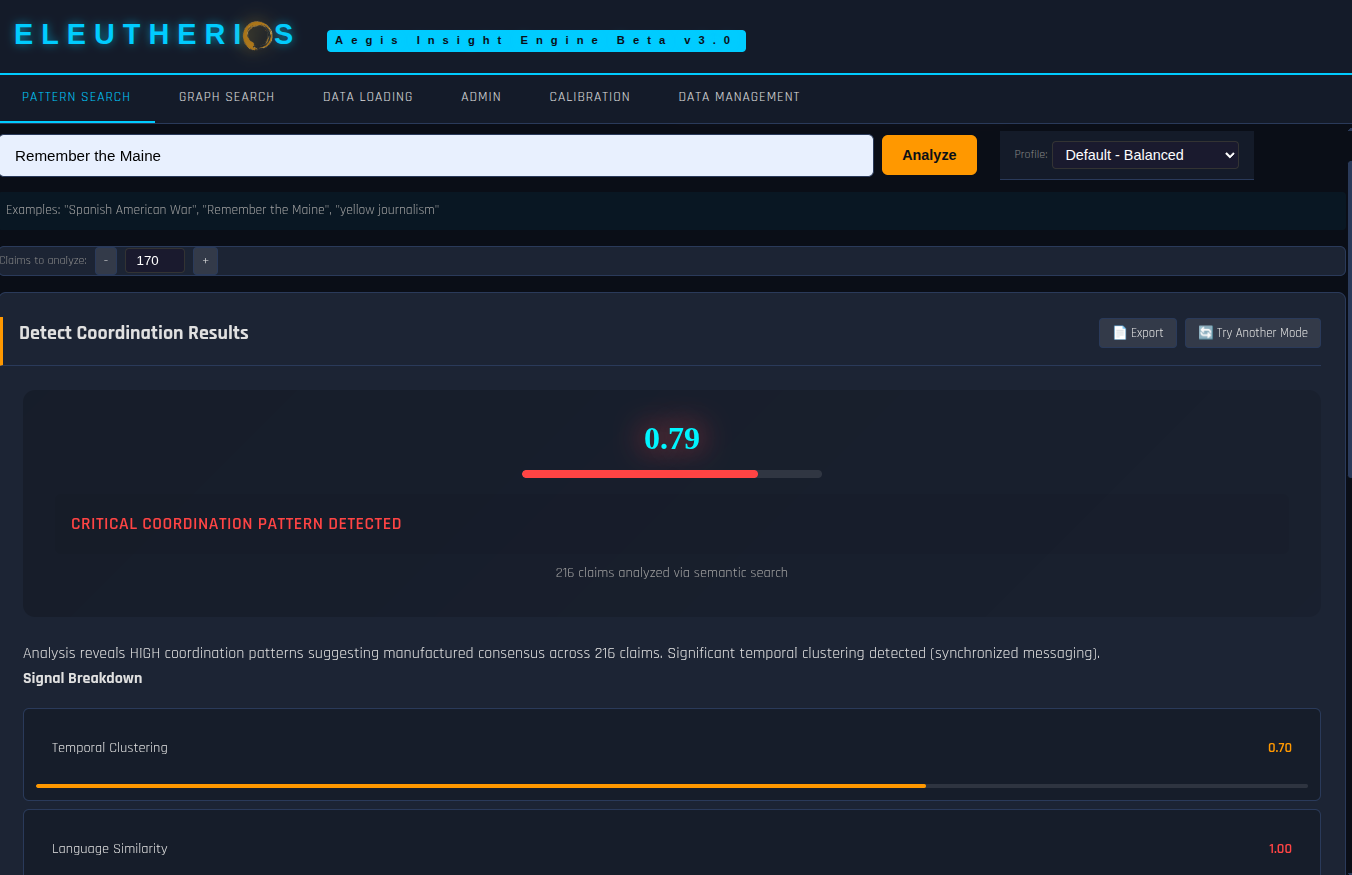Increase claims count with plus button
This screenshot has height=875, width=1352.
click(x=205, y=261)
